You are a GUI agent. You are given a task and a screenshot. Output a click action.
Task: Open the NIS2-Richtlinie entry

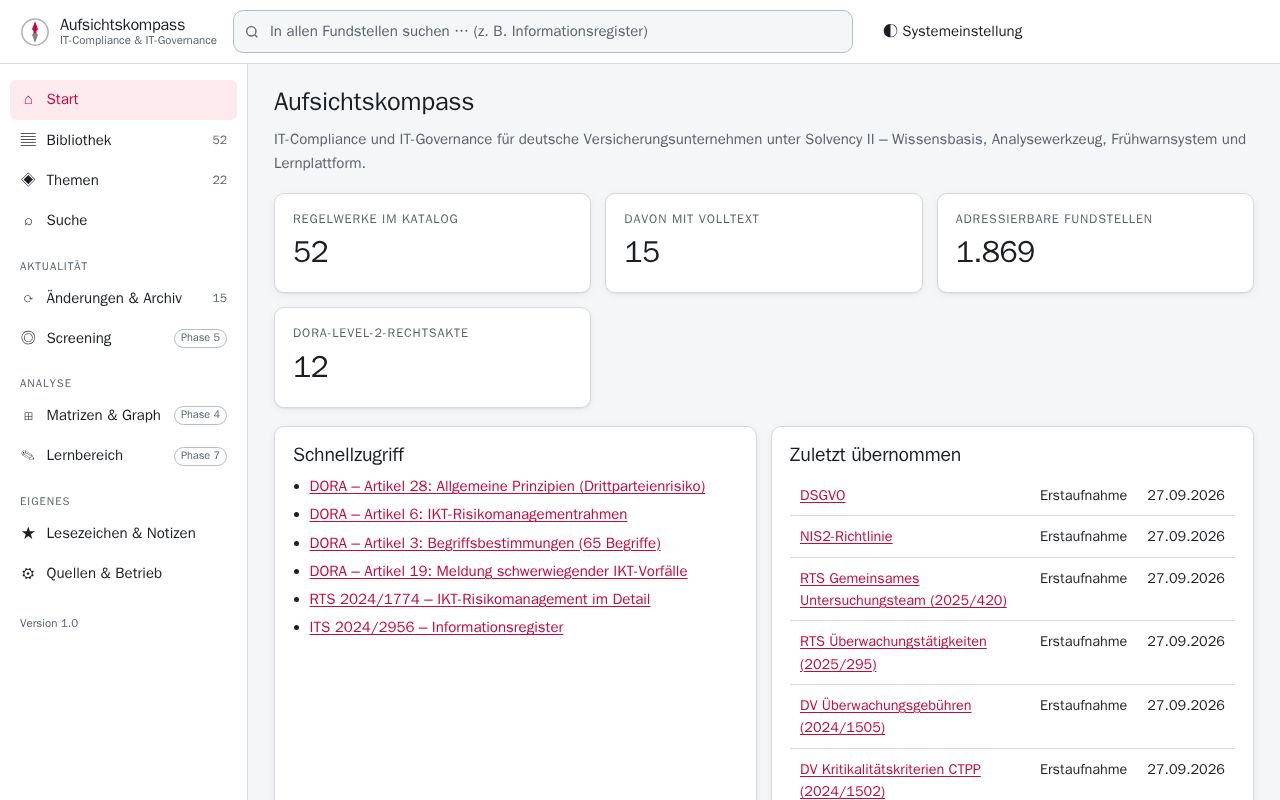pyautogui.click(x=846, y=536)
